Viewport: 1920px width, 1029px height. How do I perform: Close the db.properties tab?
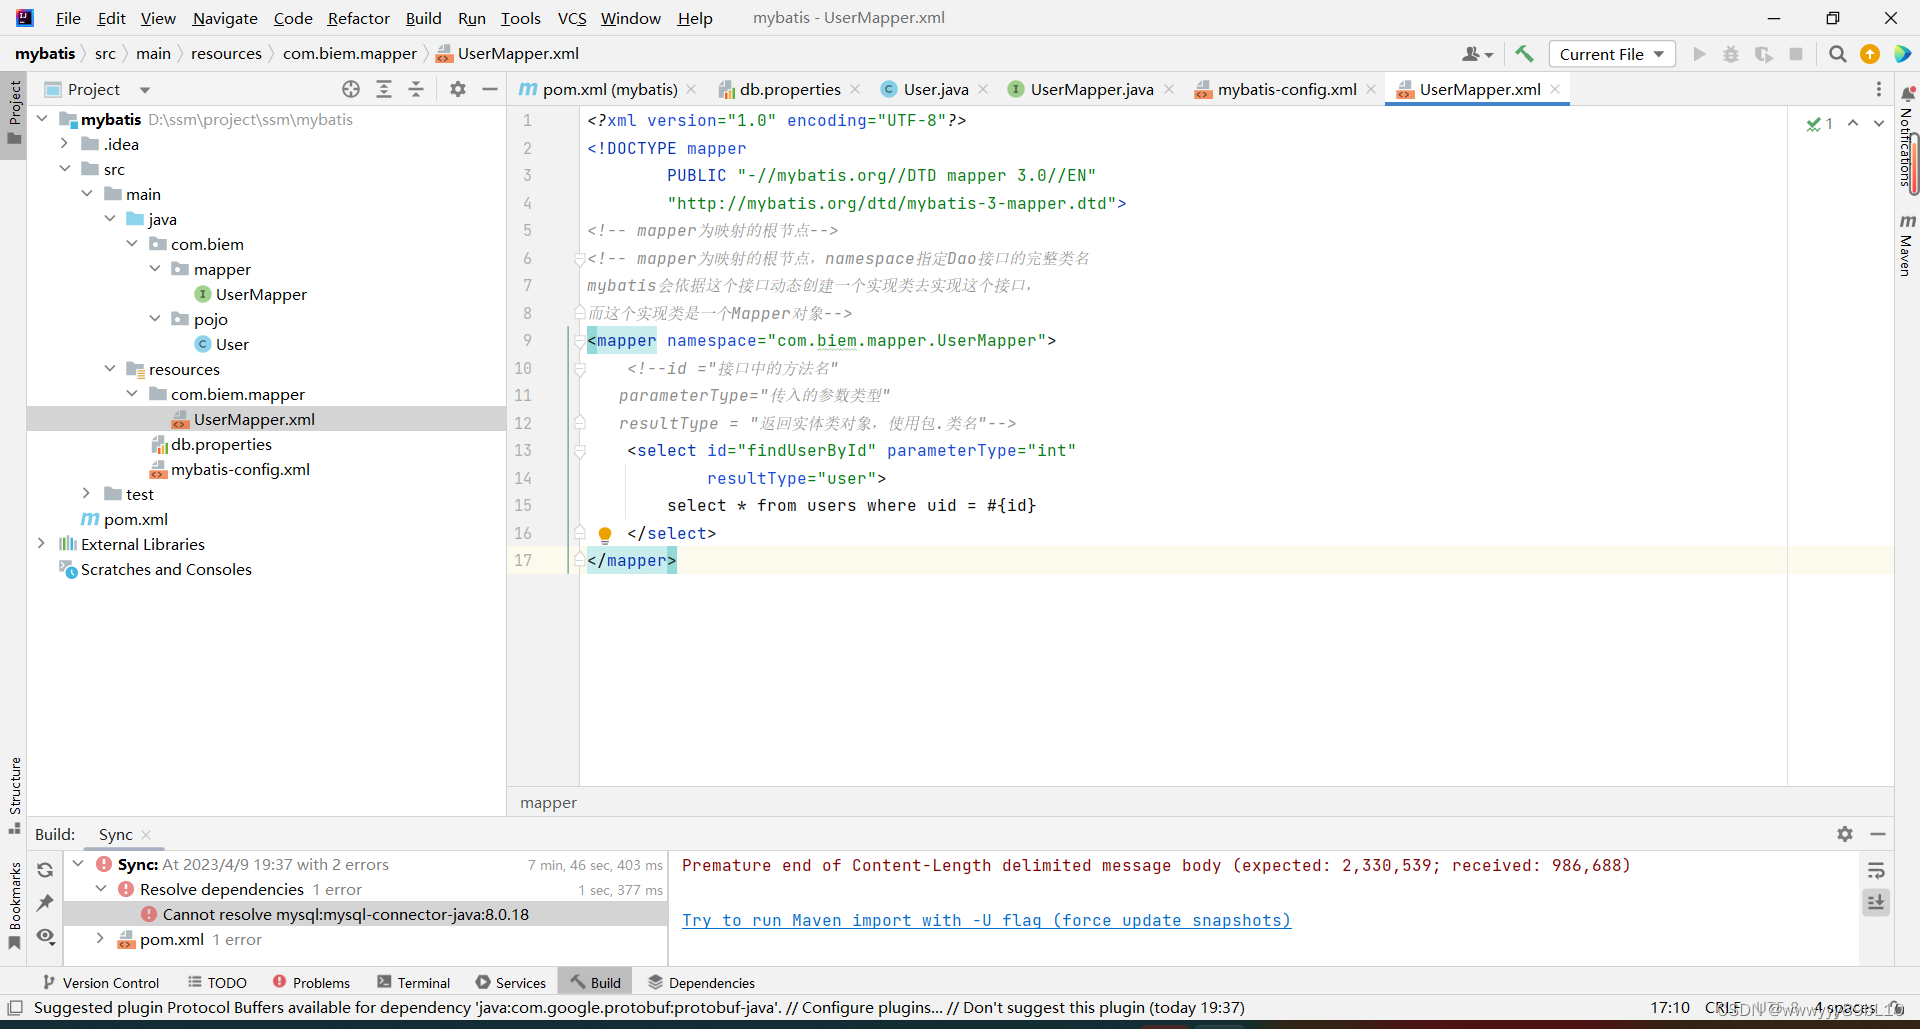coord(855,89)
